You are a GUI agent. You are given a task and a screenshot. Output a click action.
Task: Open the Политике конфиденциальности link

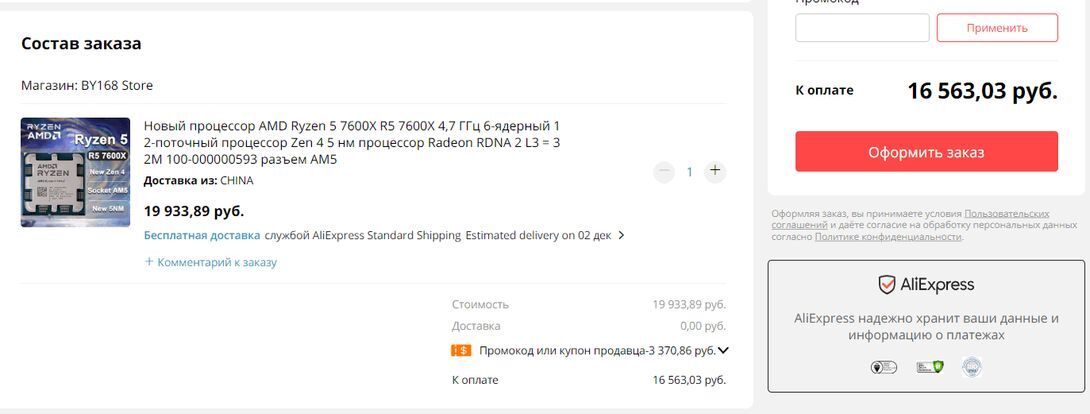888,237
